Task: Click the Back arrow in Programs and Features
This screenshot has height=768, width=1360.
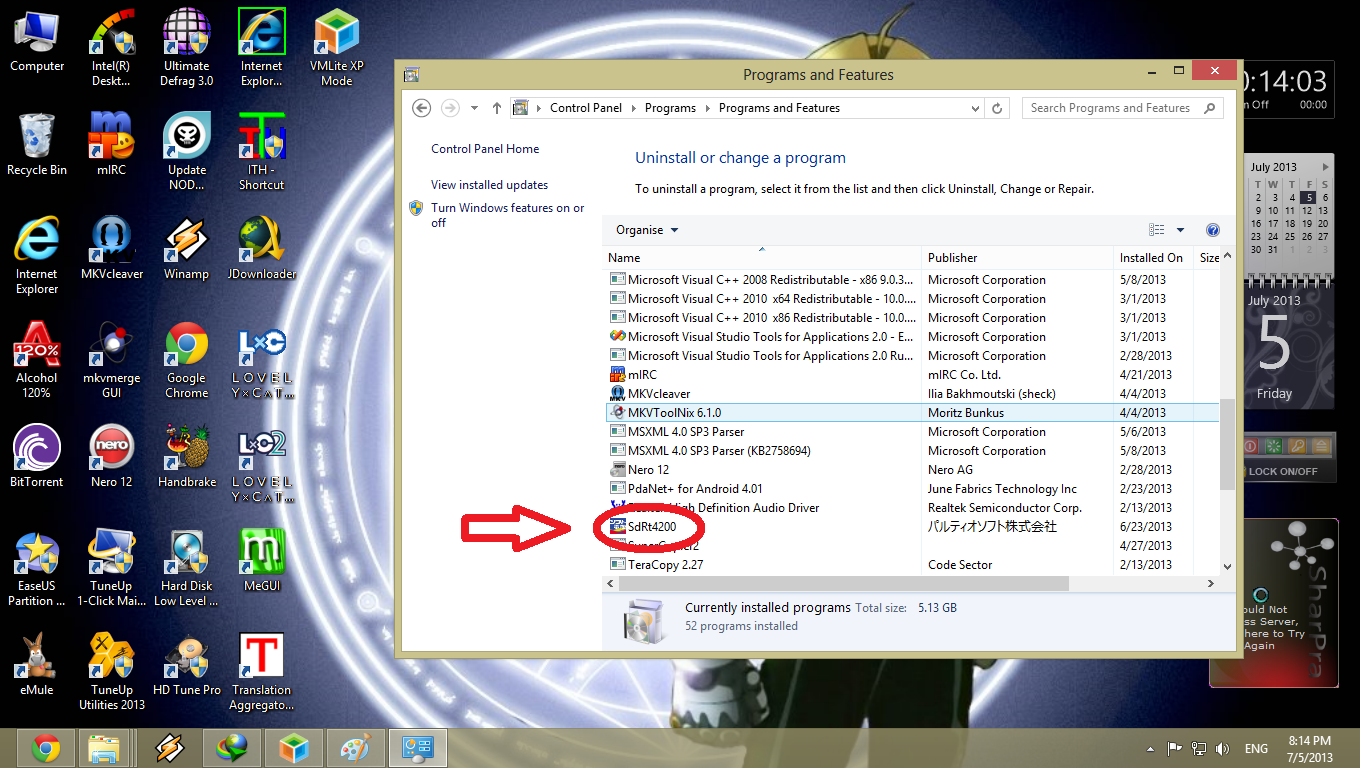Action: (x=421, y=108)
